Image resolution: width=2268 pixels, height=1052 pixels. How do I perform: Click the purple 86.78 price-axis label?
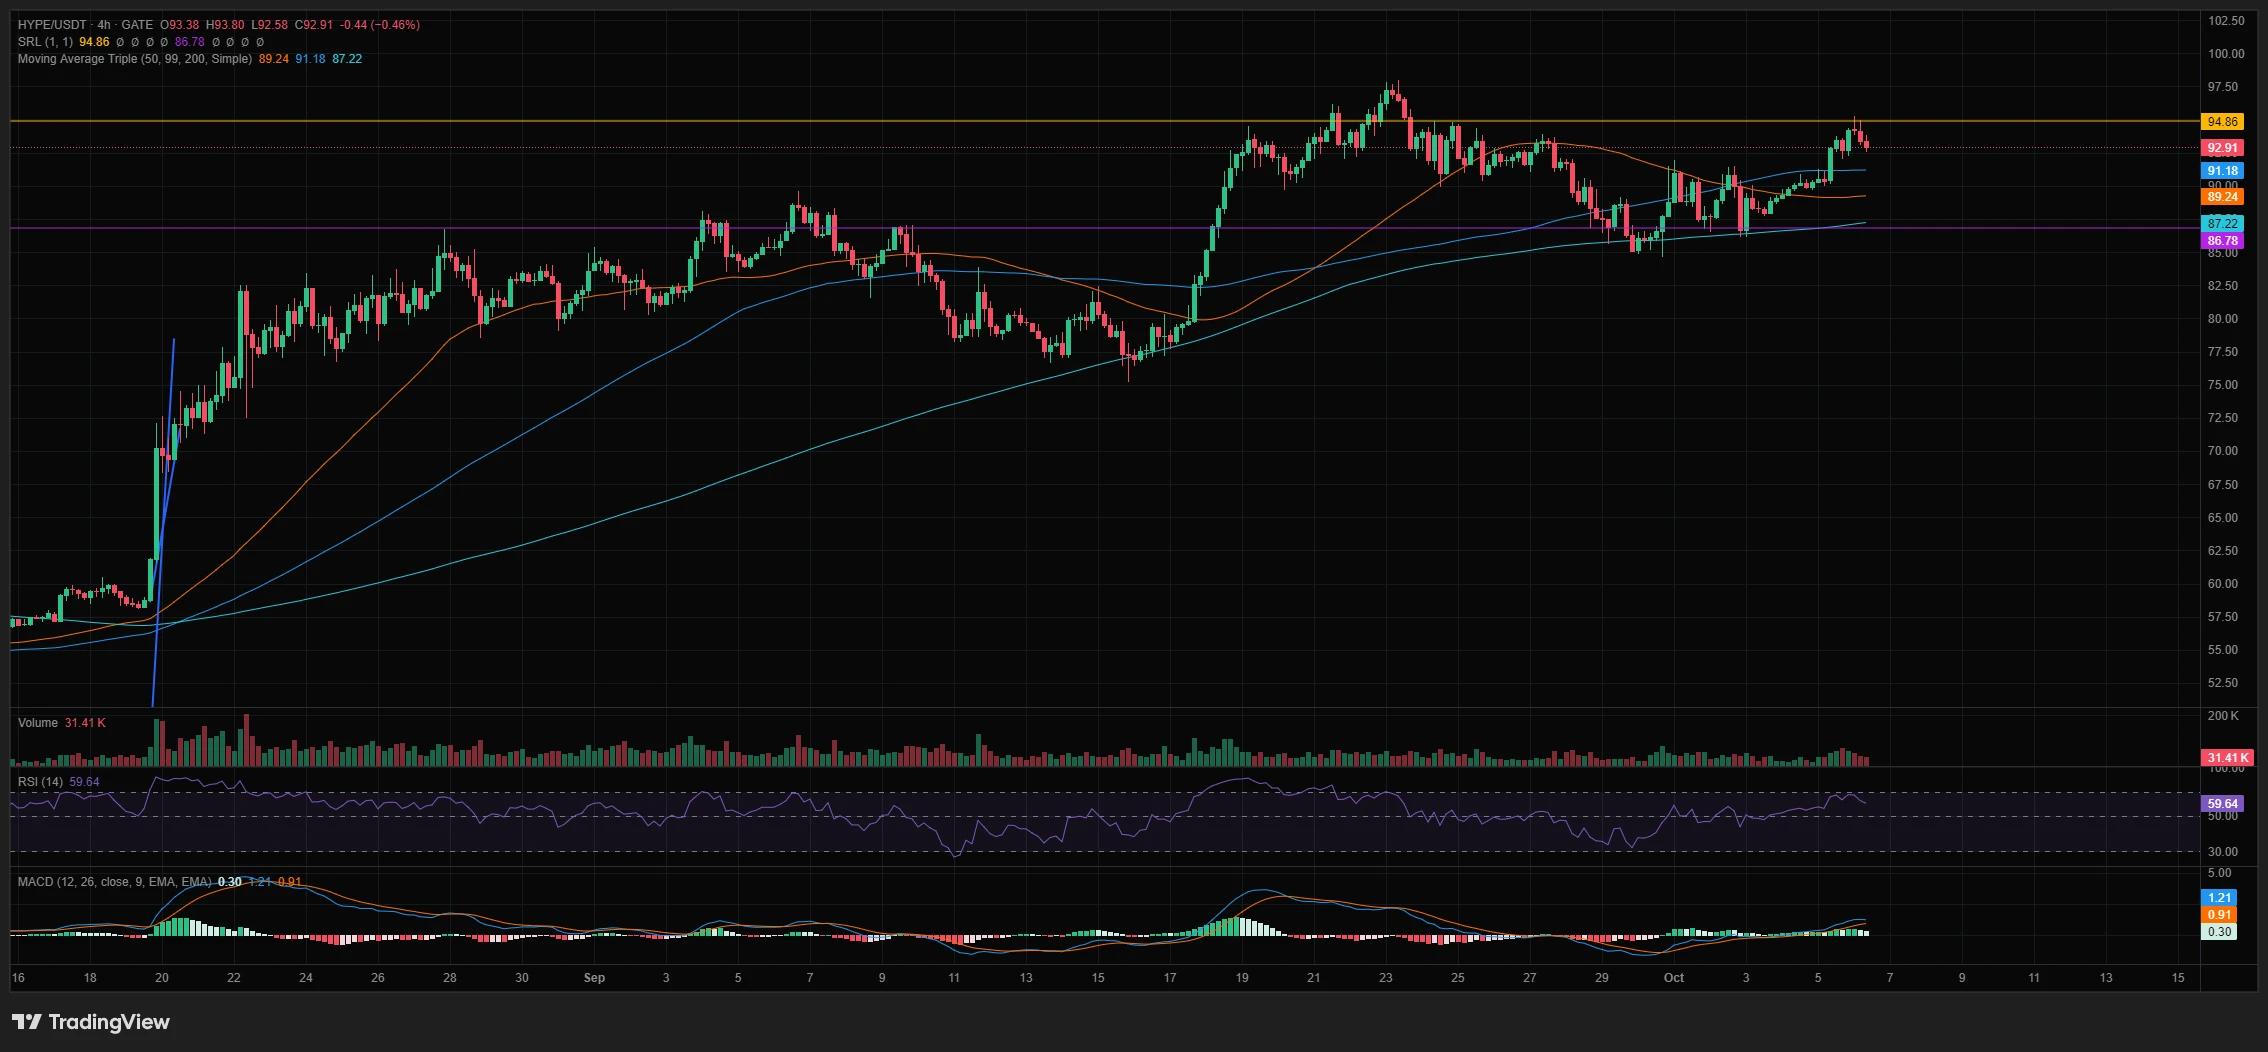tap(2222, 241)
